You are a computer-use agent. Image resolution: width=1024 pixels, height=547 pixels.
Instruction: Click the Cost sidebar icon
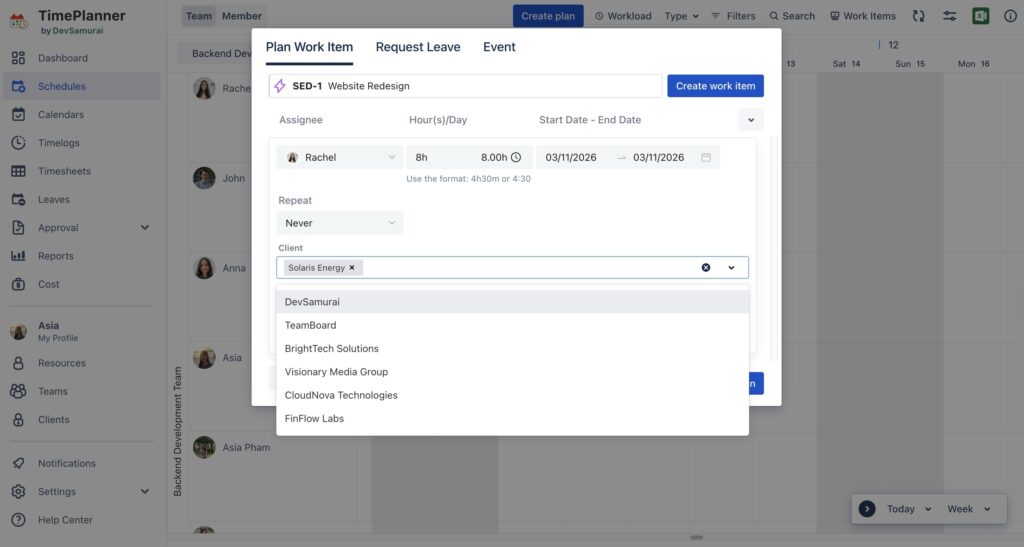[18, 284]
